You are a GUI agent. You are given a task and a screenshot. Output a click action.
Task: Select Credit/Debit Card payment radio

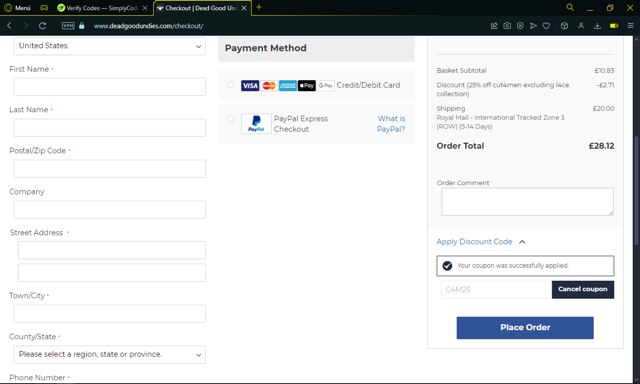(231, 85)
